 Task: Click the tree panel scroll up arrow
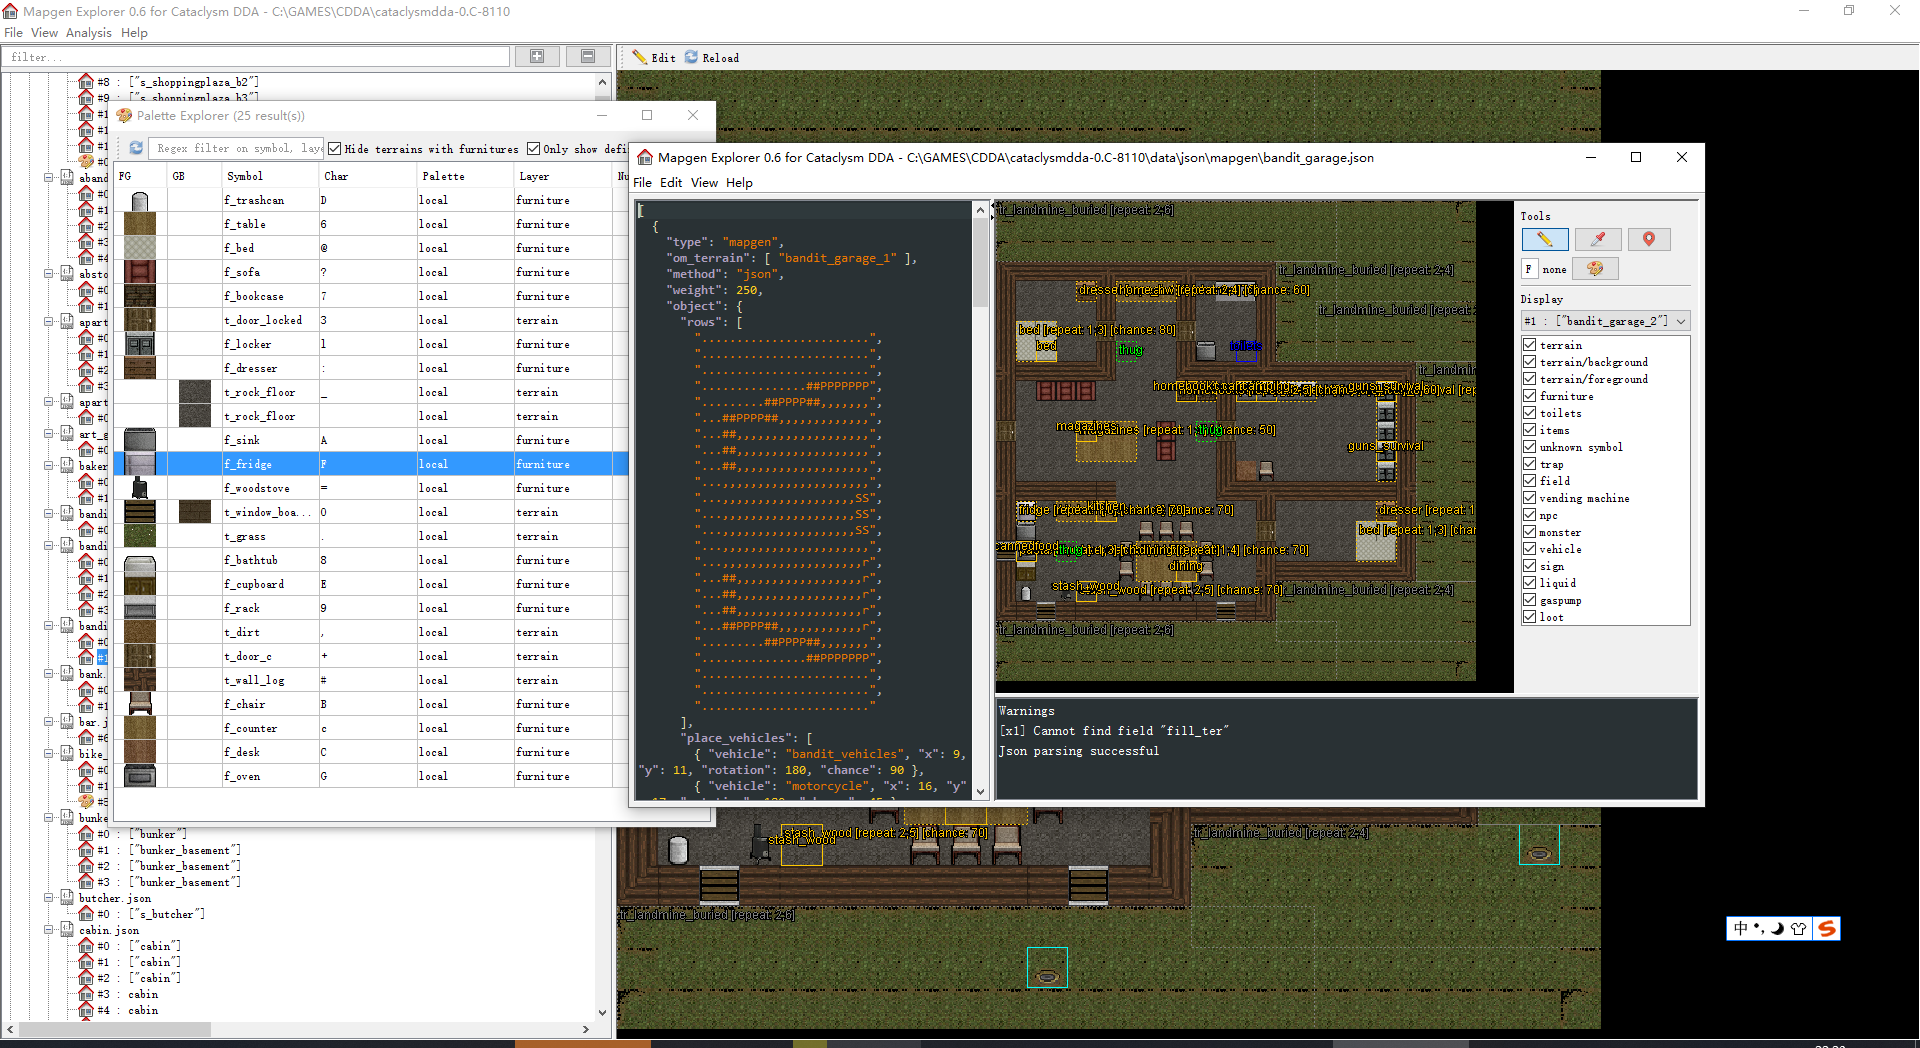(x=602, y=82)
